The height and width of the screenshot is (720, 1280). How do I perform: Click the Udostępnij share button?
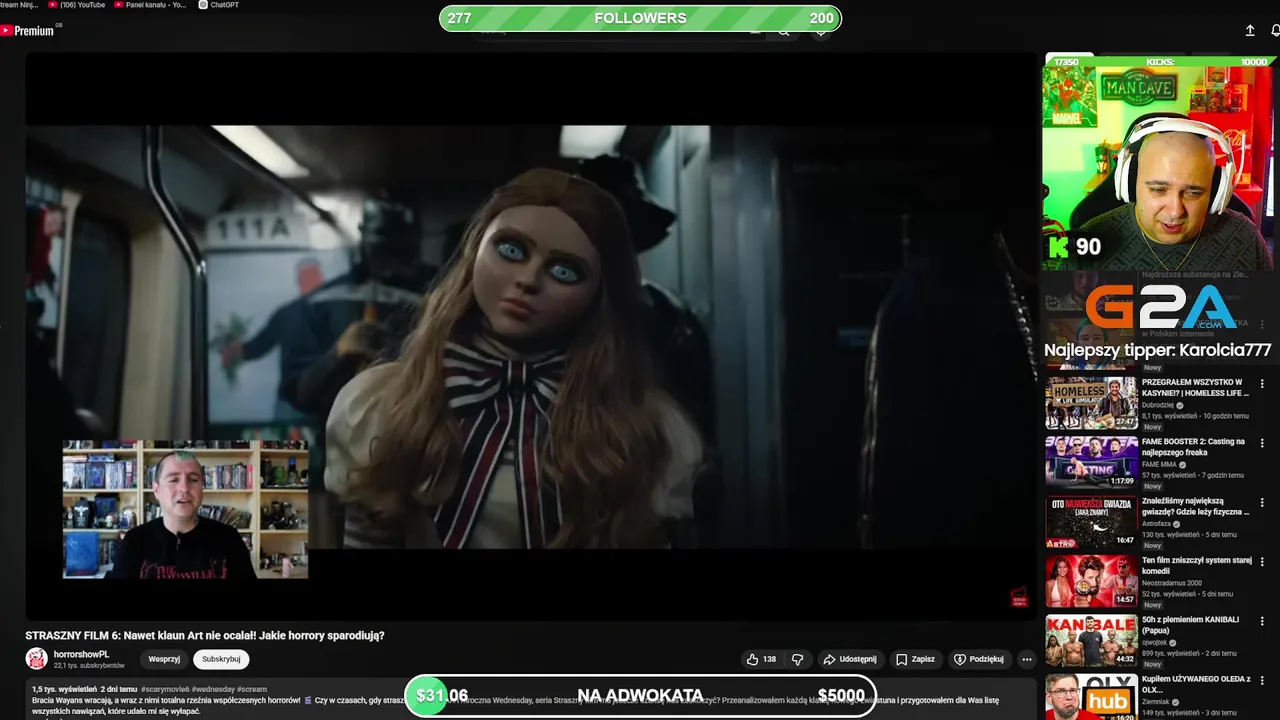click(x=849, y=659)
